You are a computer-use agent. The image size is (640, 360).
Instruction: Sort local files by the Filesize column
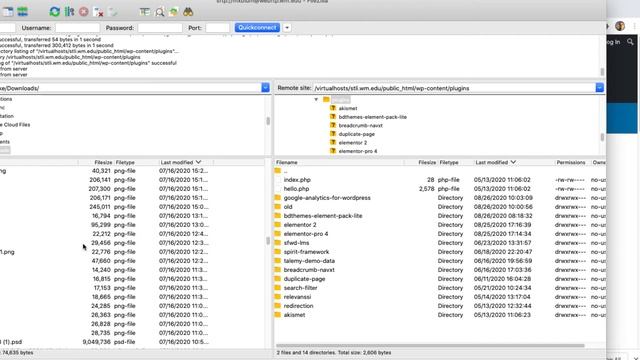click(x=95, y=162)
